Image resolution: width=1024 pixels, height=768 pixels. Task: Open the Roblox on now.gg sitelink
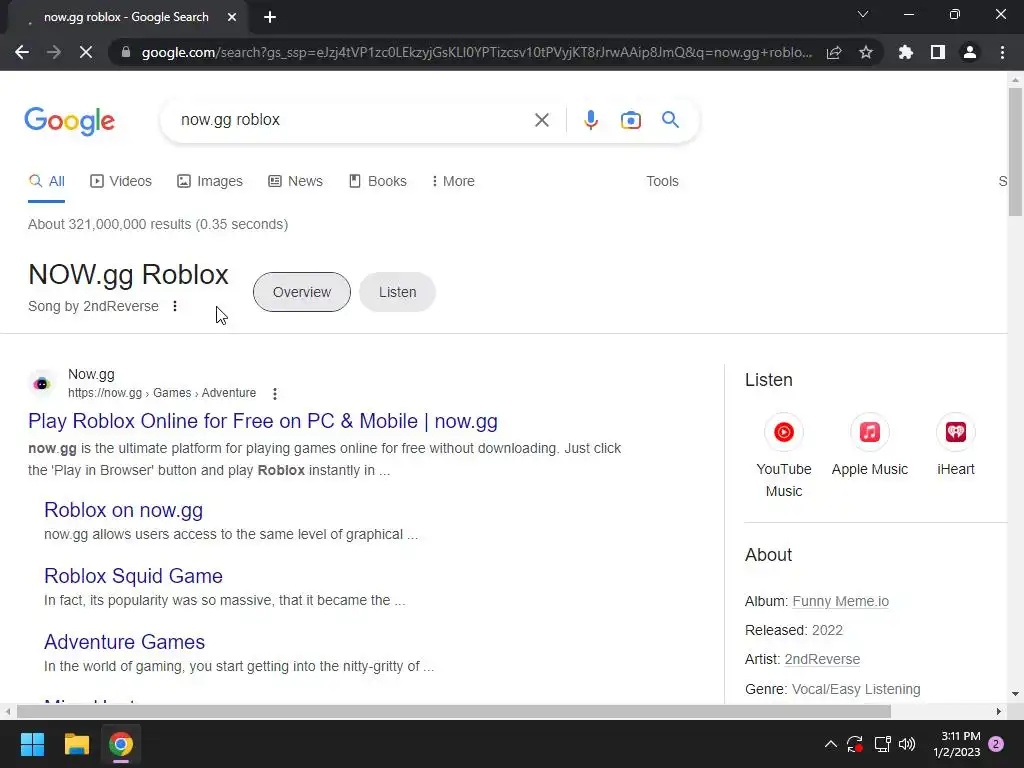(123, 510)
